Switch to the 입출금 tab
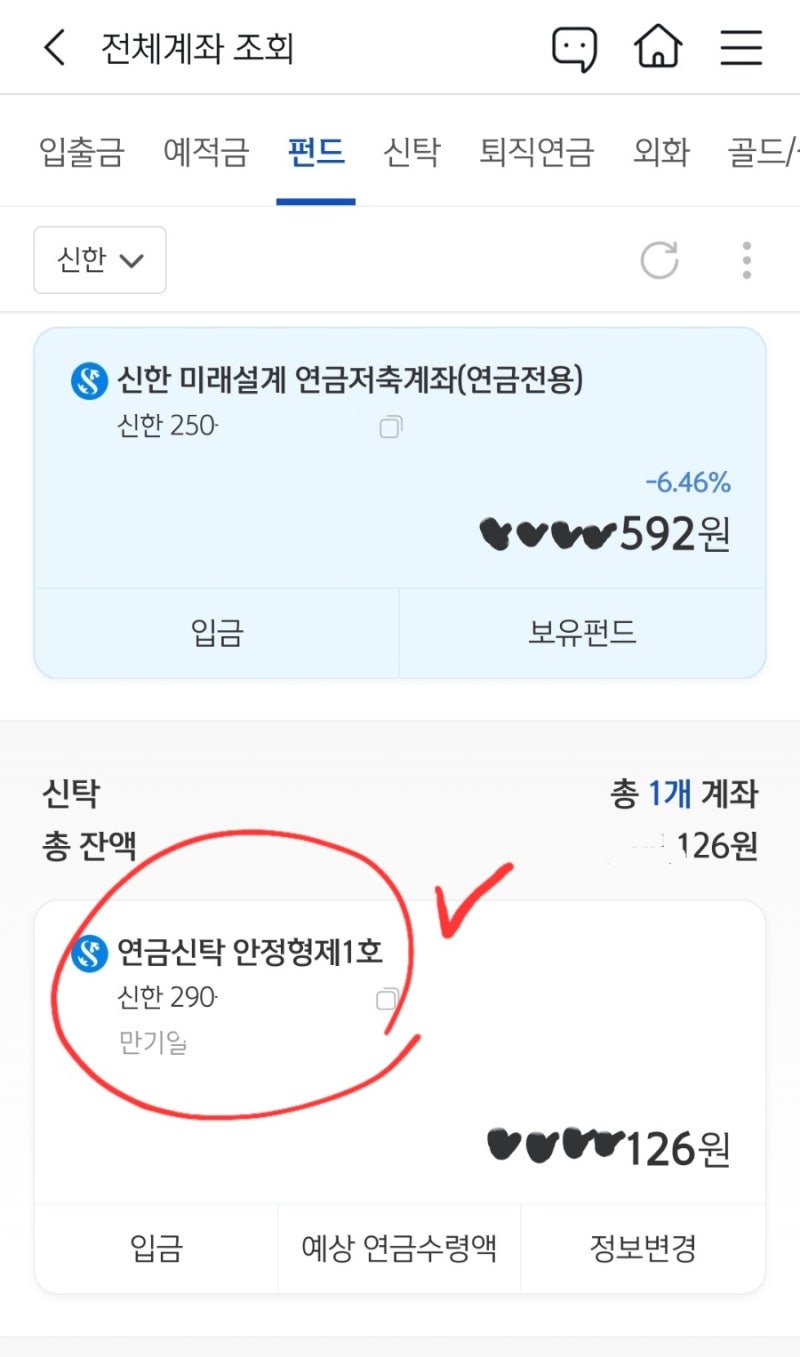Image resolution: width=800 pixels, height=1357 pixels. [82, 153]
